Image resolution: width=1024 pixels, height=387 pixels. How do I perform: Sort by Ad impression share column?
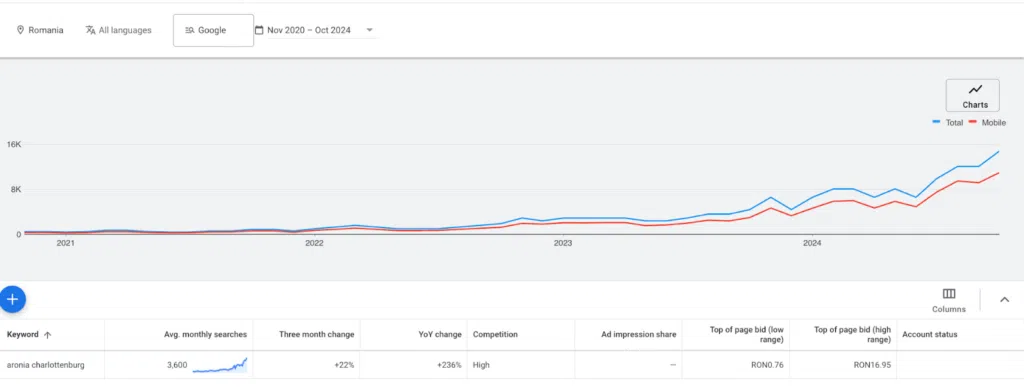(639, 334)
